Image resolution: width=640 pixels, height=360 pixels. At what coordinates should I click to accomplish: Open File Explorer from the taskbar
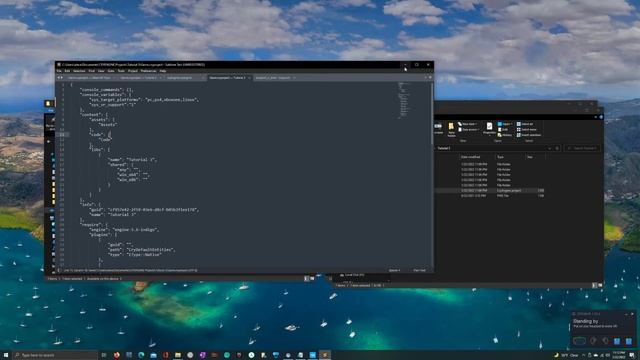178,355
